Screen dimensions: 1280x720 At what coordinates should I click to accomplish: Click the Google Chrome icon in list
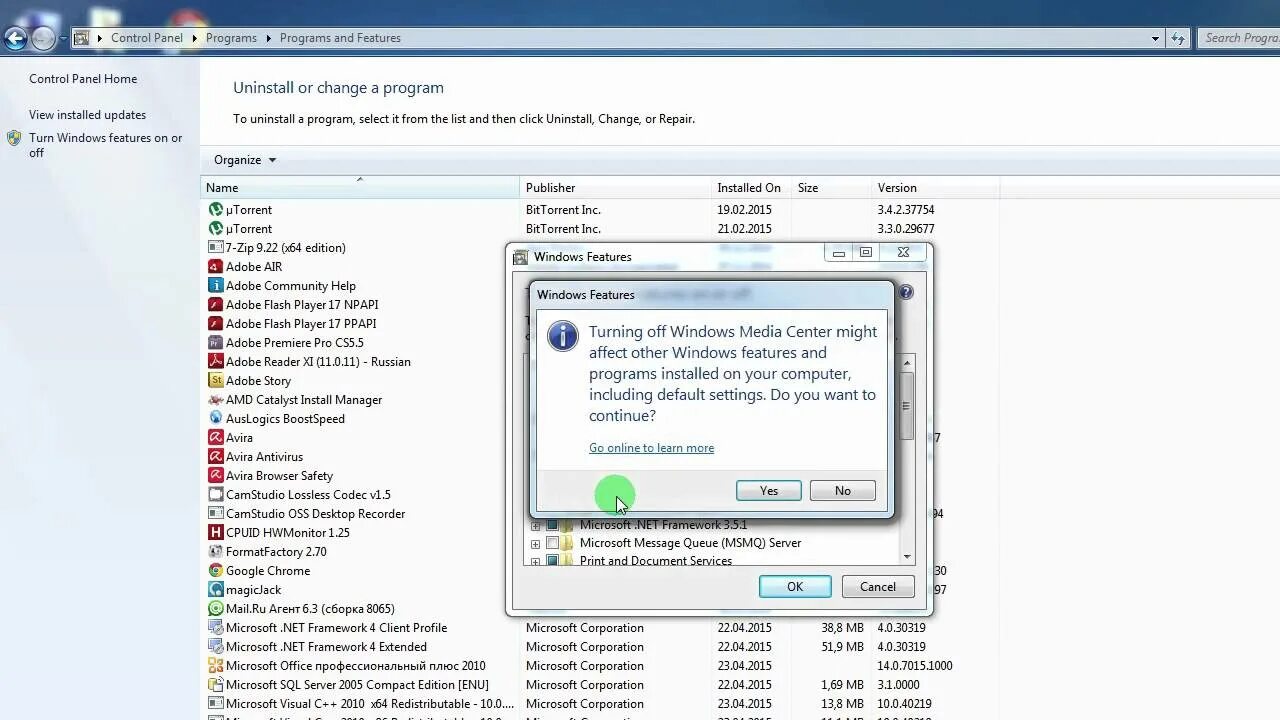coord(215,571)
